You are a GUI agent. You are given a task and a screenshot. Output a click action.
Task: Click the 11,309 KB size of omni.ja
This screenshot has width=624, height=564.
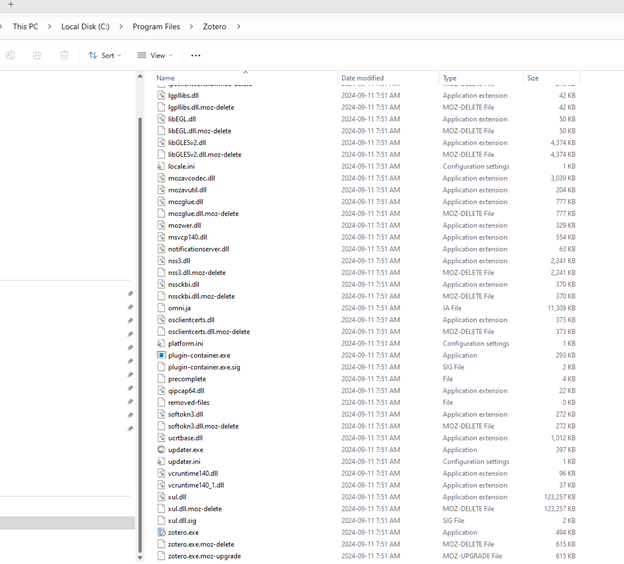tap(561, 308)
